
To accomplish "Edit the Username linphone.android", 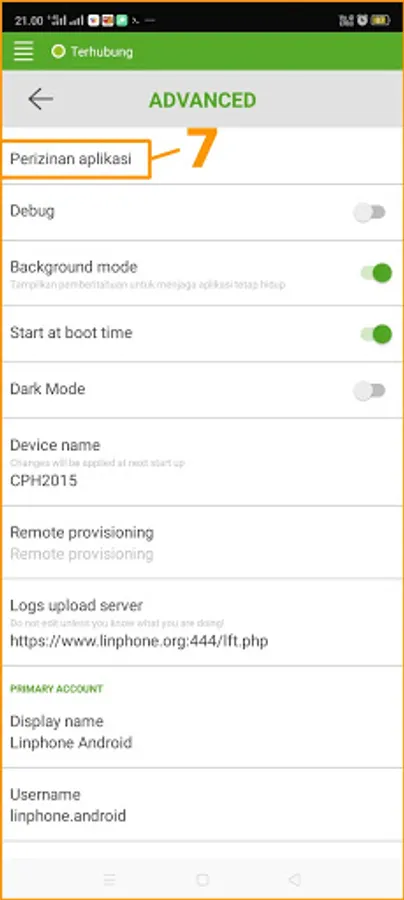I will click(x=202, y=805).
